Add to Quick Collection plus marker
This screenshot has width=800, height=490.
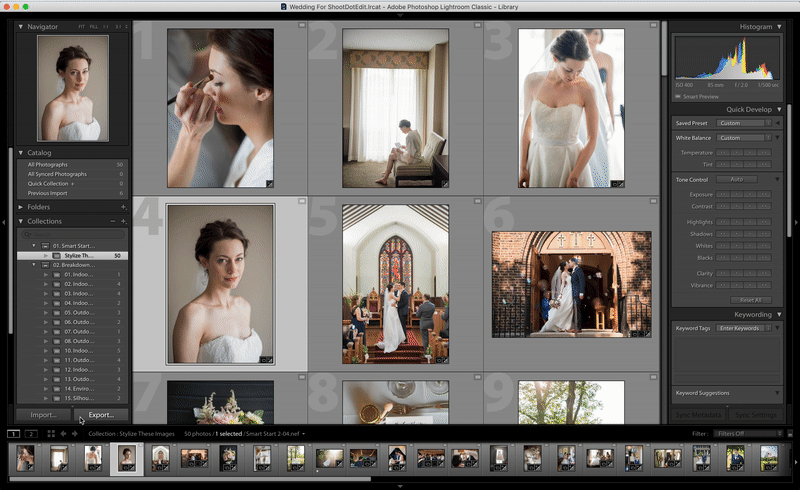72,183
